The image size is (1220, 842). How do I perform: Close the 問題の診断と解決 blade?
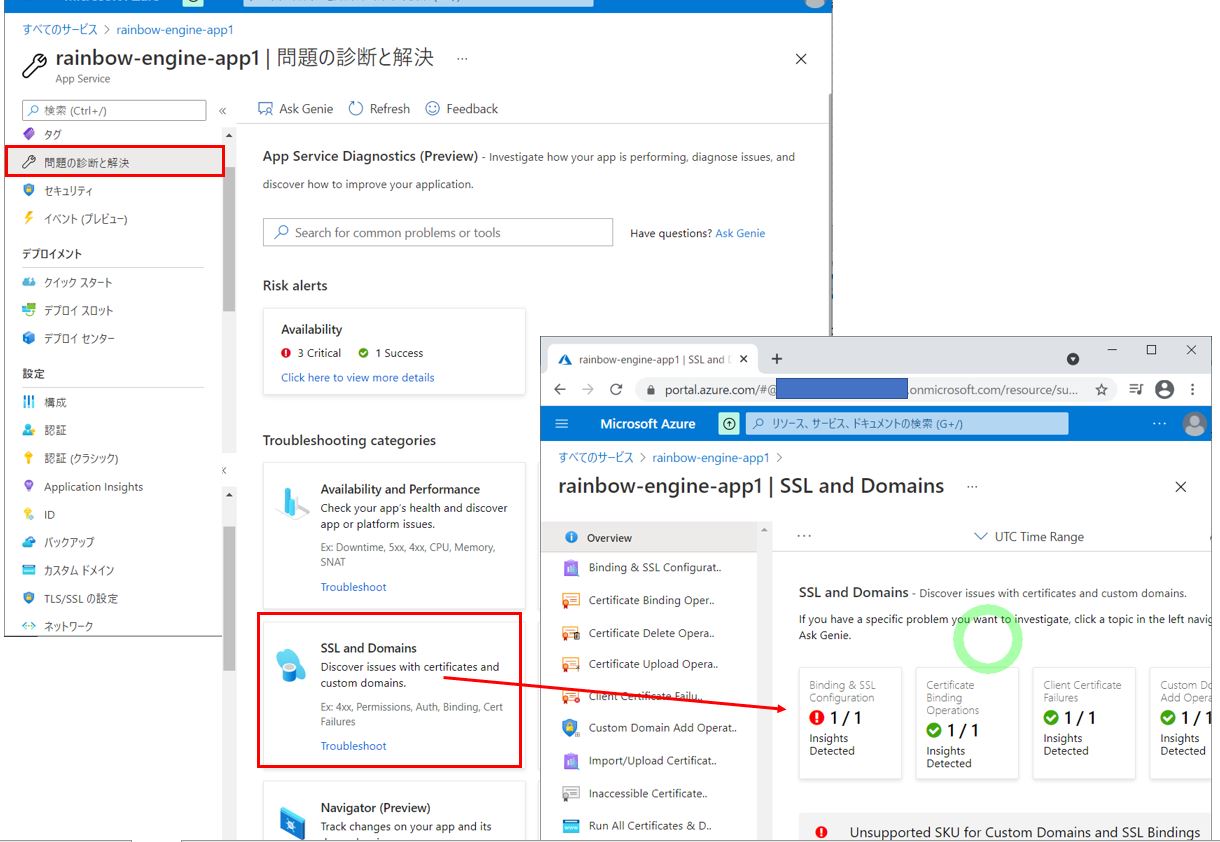coord(801,59)
